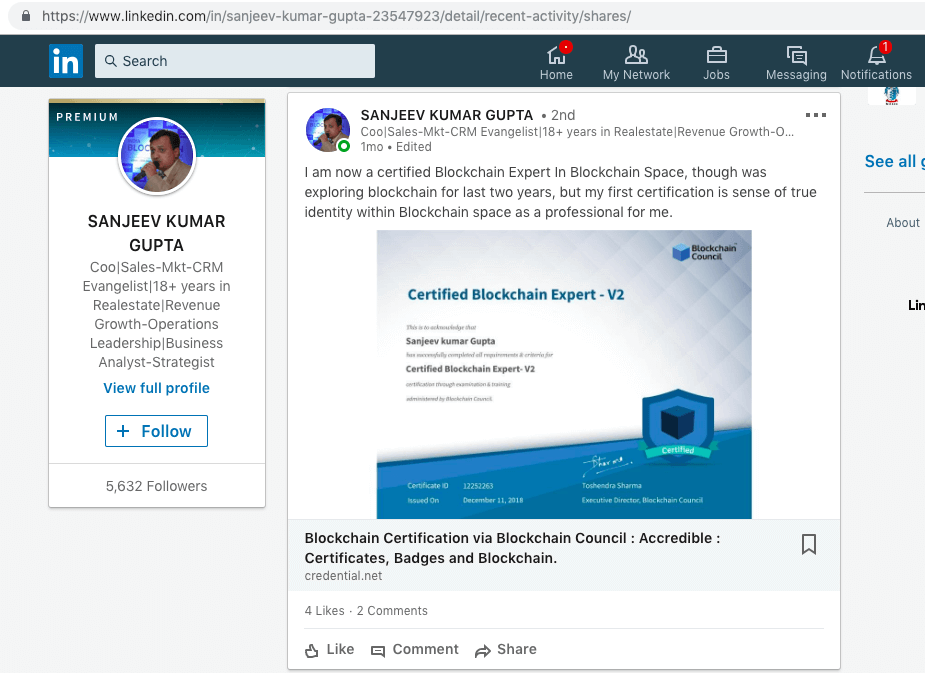Image resolution: width=925 pixels, height=673 pixels.
Task: Click the Comment button on post
Action: pos(414,649)
